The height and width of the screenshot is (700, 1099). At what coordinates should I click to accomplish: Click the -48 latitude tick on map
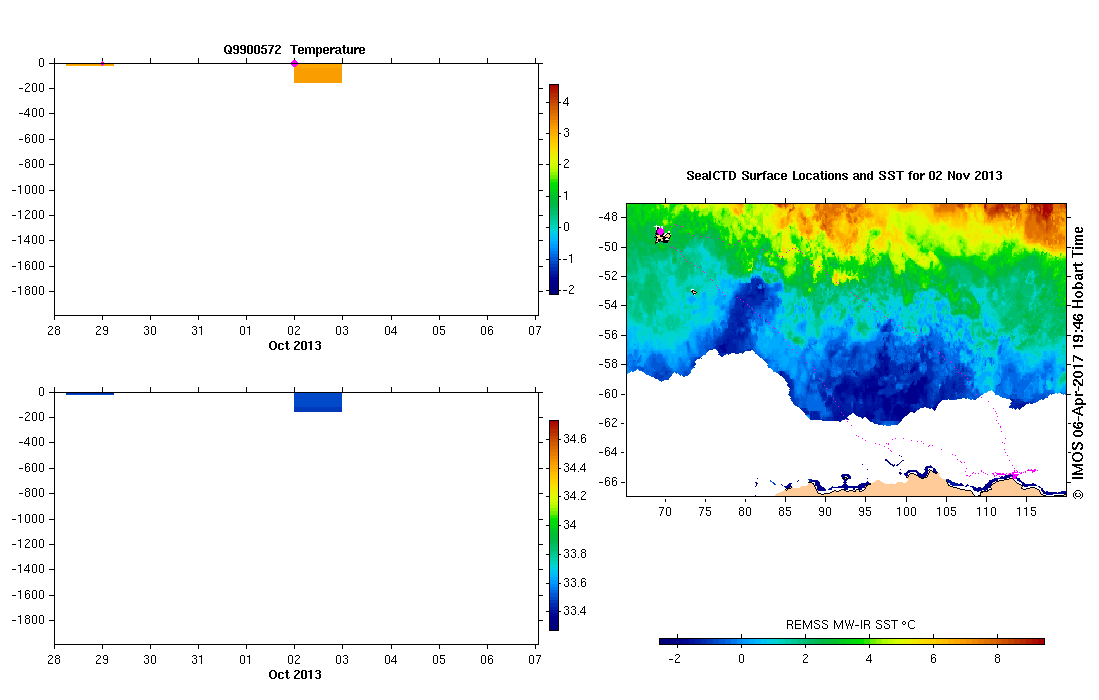pyautogui.click(x=608, y=217)
